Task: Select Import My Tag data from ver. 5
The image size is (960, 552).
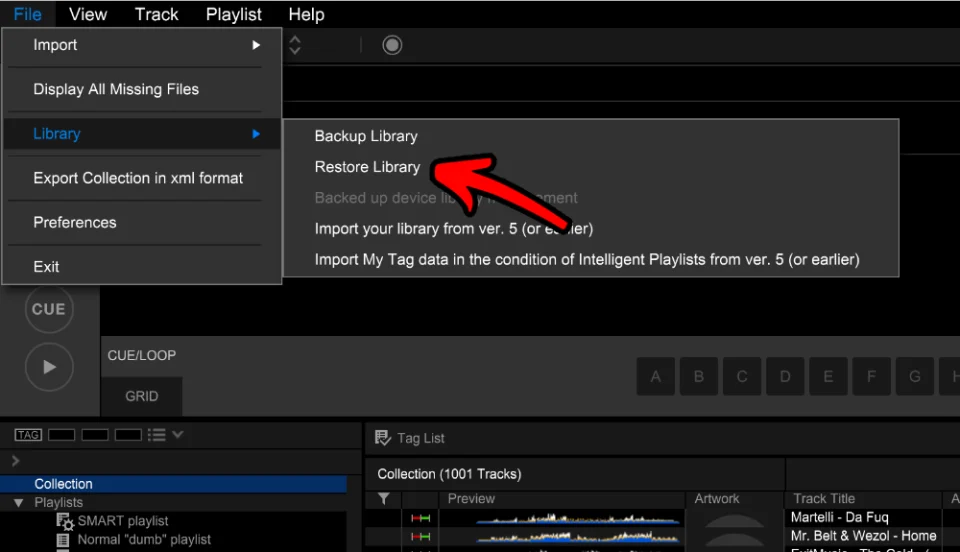Action: 587,259
